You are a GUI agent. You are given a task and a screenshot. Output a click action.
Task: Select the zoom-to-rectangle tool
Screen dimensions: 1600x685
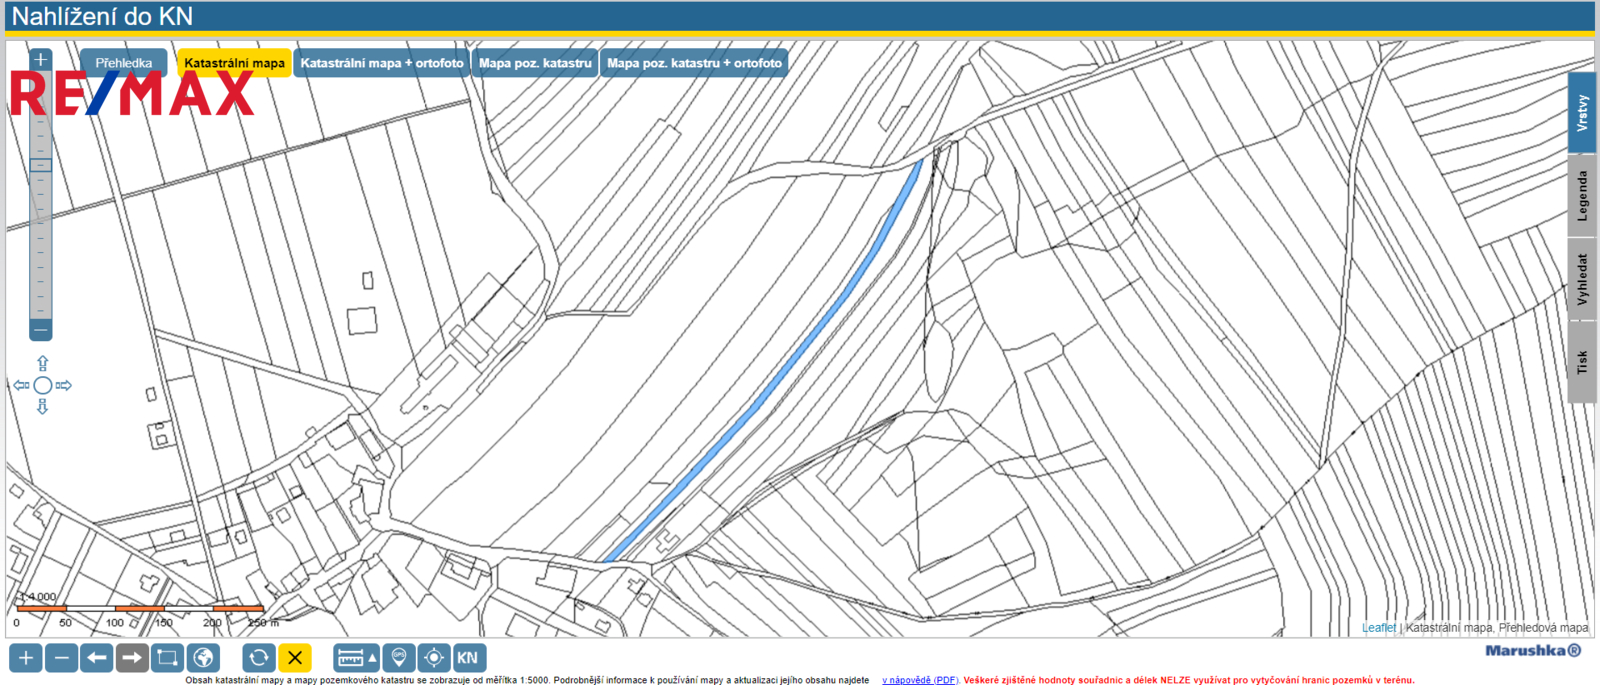tap(167, 658)
